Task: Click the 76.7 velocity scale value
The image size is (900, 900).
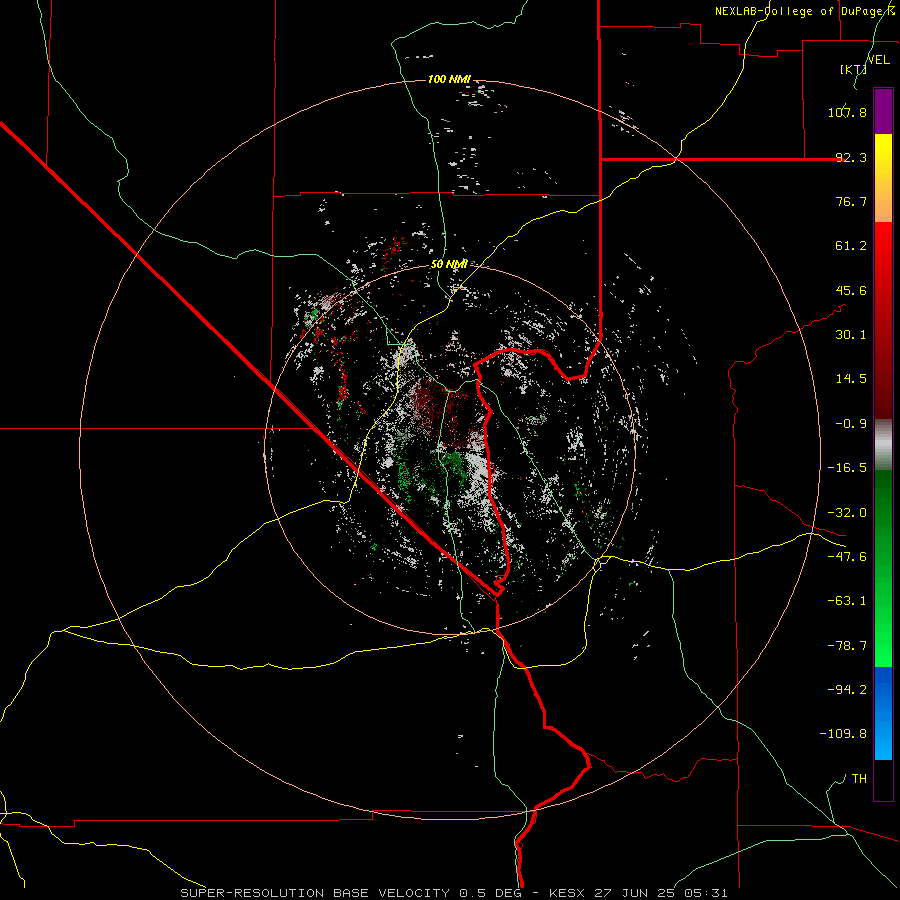Action: pos(851,201)
